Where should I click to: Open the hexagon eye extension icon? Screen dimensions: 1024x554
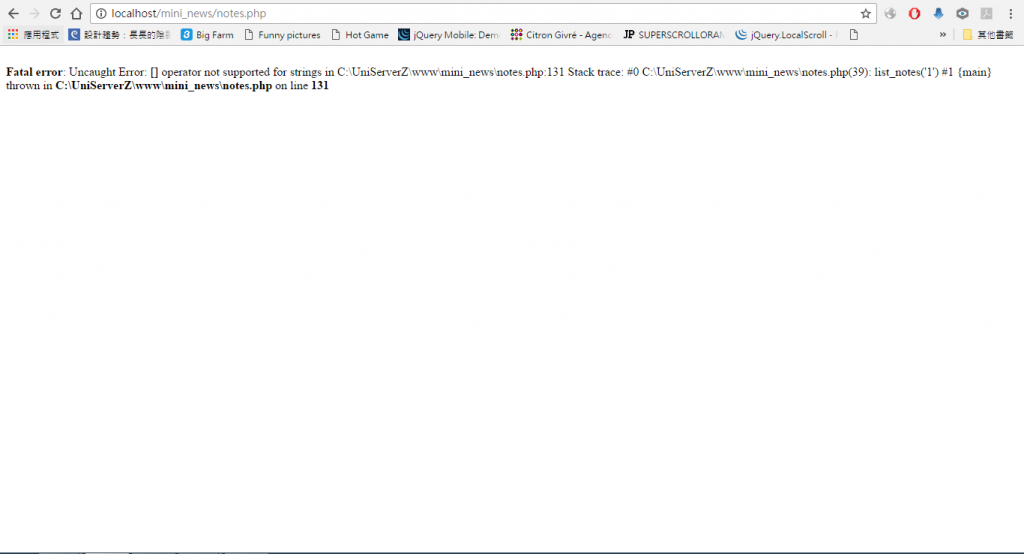[x=962, y=14]
